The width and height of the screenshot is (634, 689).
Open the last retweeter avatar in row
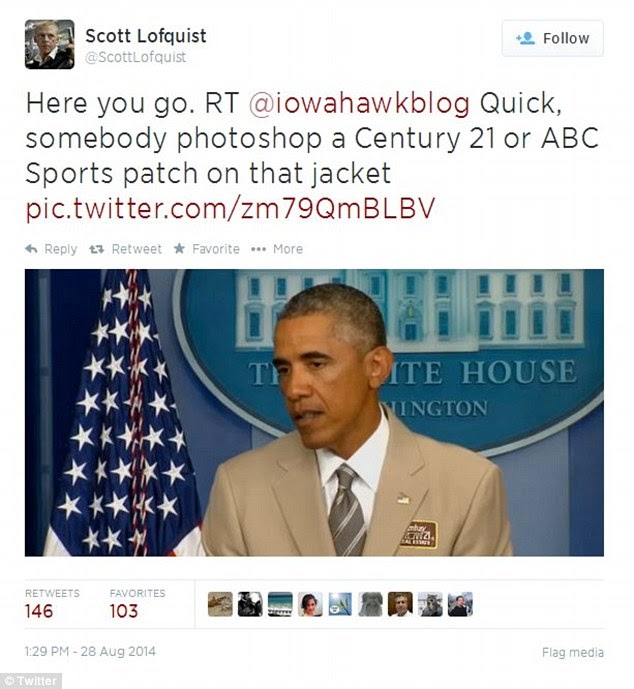click(x=460, y=604)
